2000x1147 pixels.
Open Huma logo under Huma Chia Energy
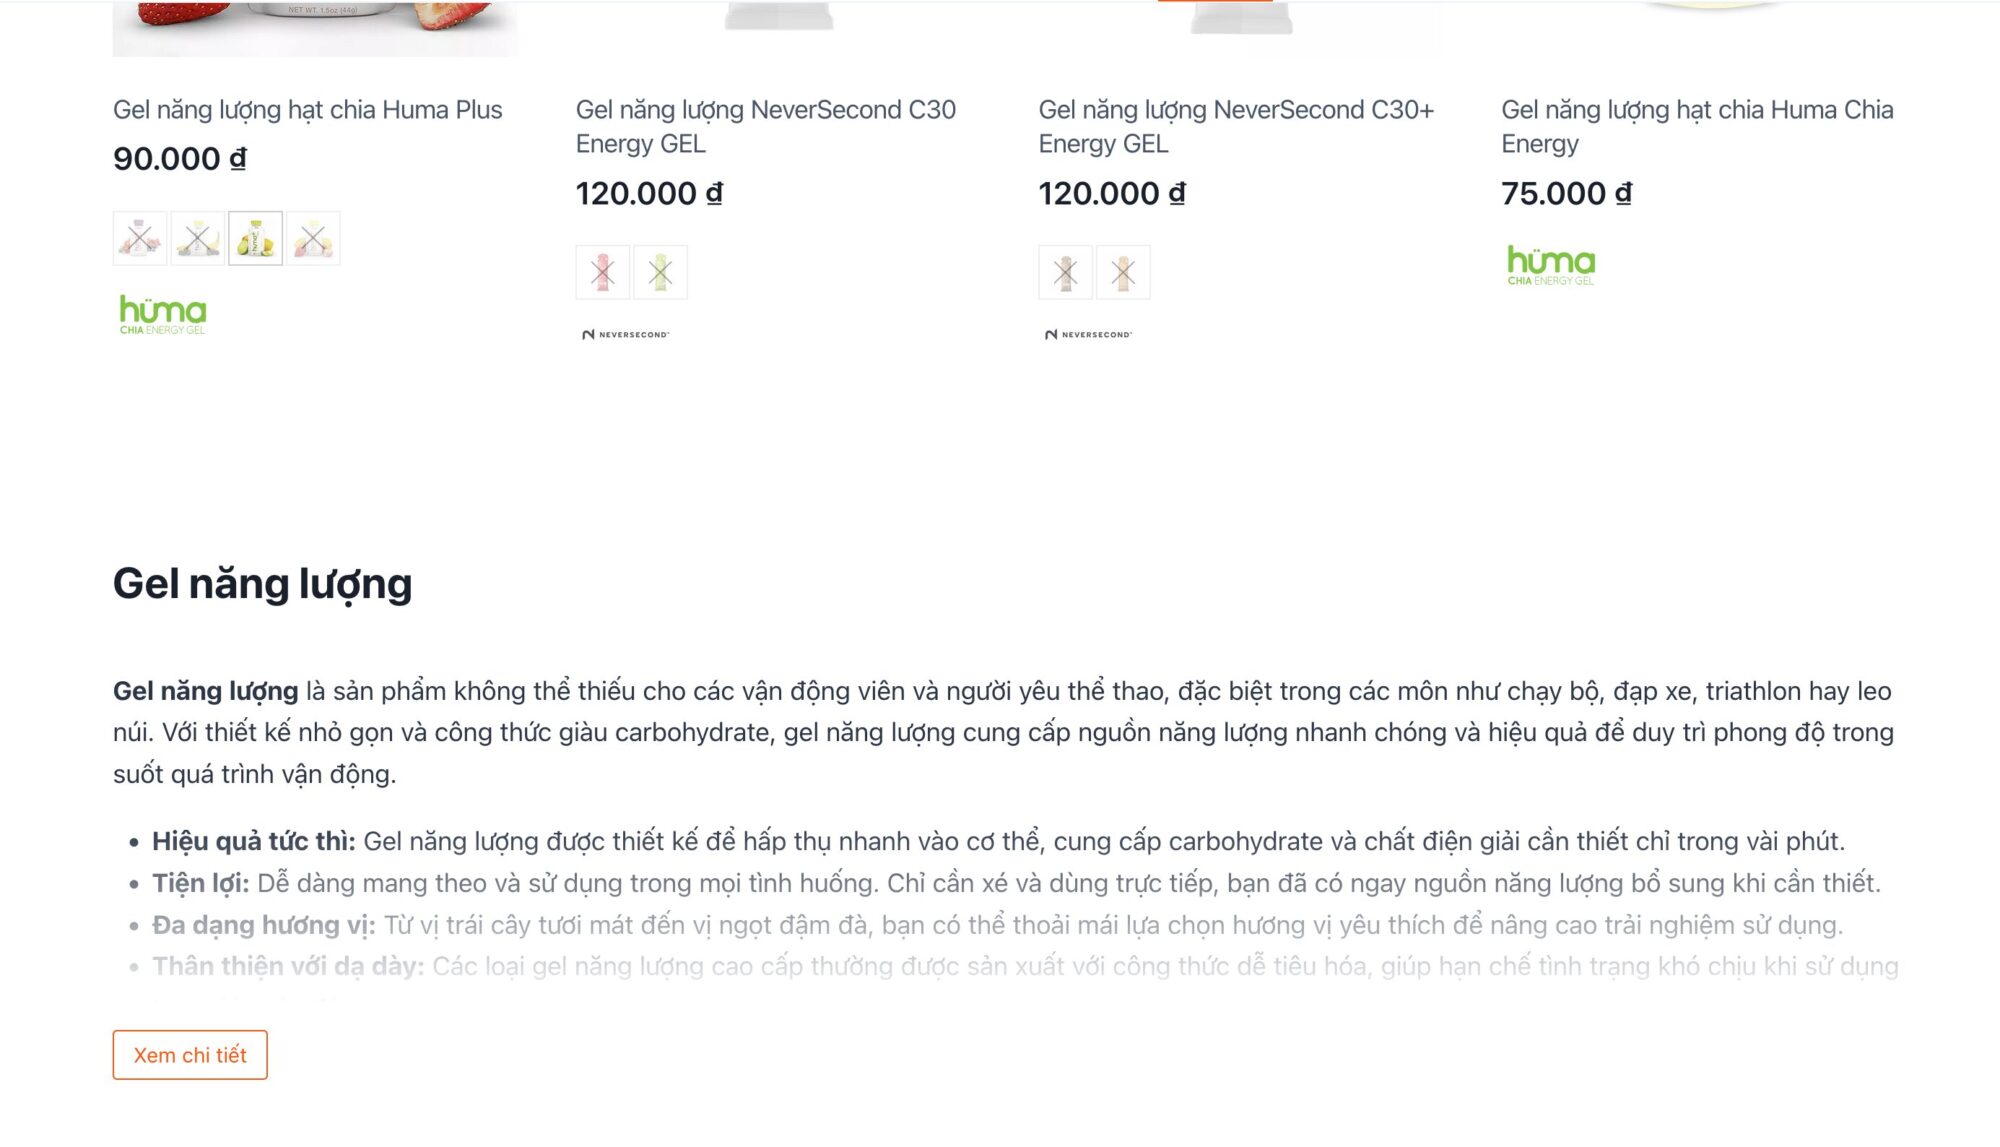[x=1551, y=266]
